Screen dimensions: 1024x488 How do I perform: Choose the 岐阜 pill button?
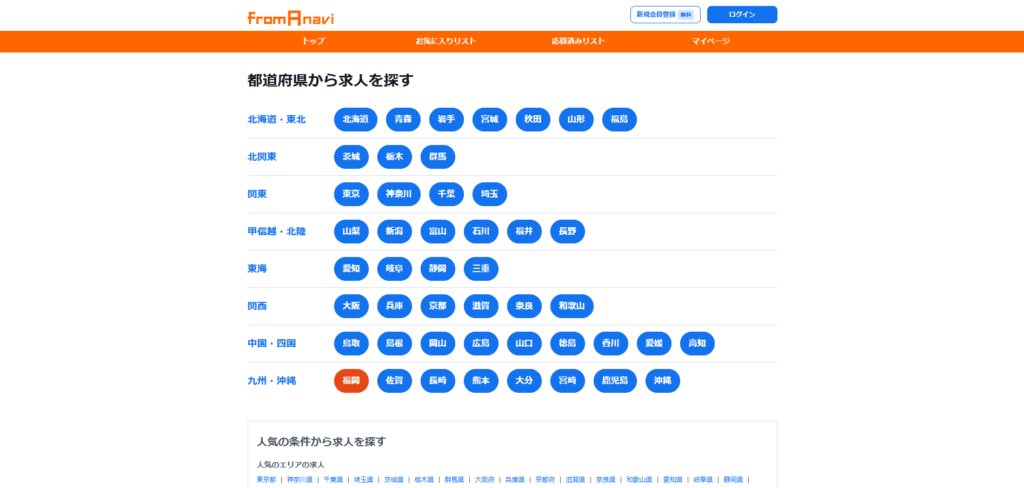coord(394,268)
